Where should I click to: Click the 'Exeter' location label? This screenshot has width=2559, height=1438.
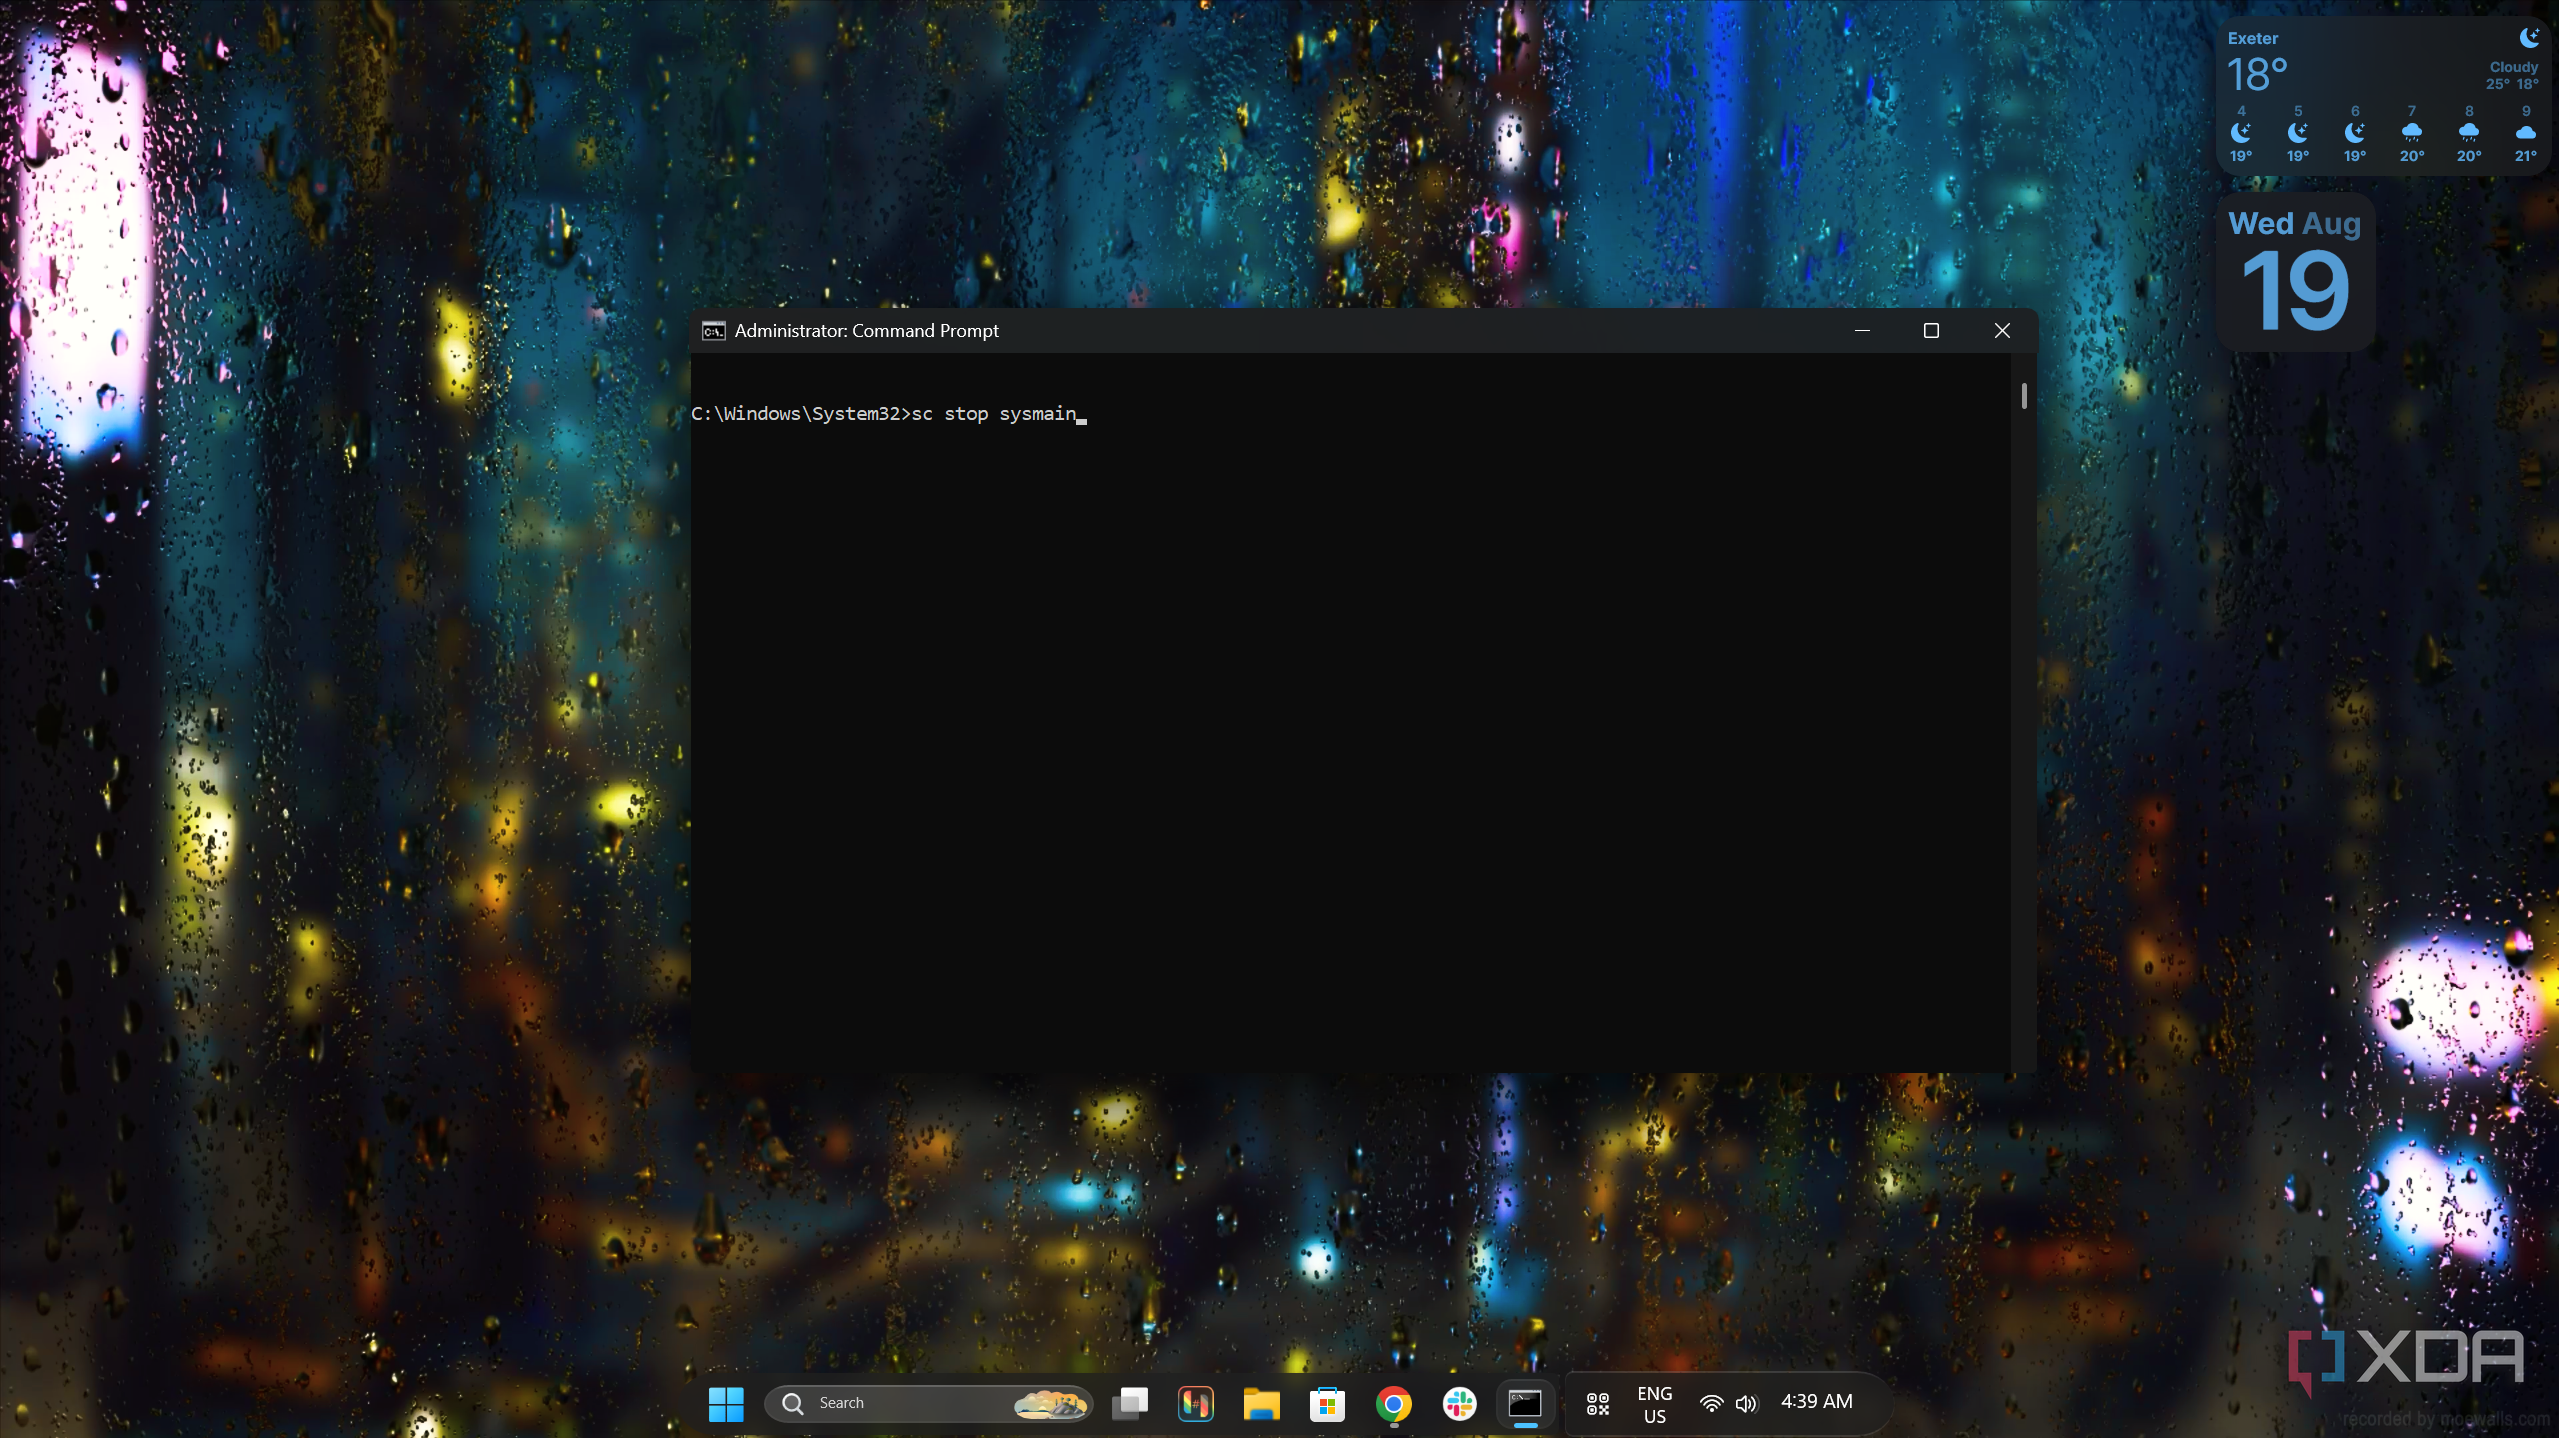click(x=2252, y=39)
